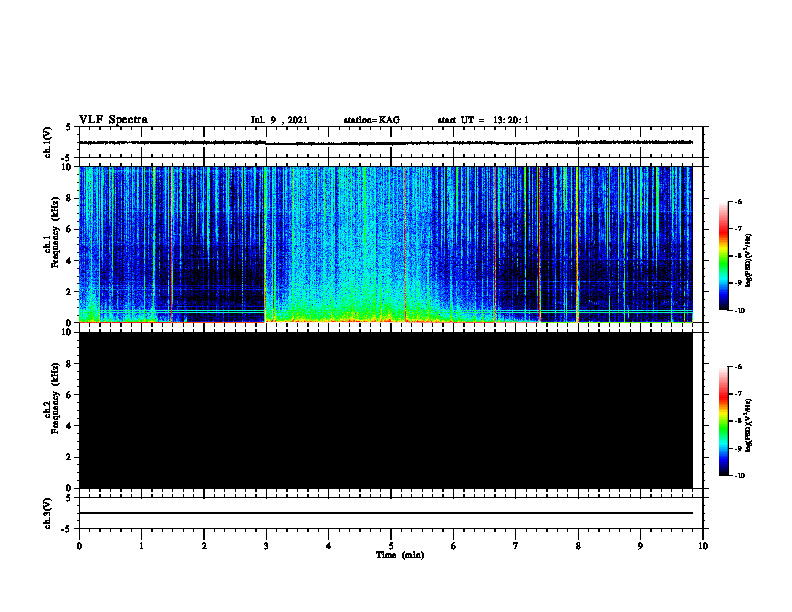
Task: Click the "VLF Spectra" title text
Action: coord(113,120)
